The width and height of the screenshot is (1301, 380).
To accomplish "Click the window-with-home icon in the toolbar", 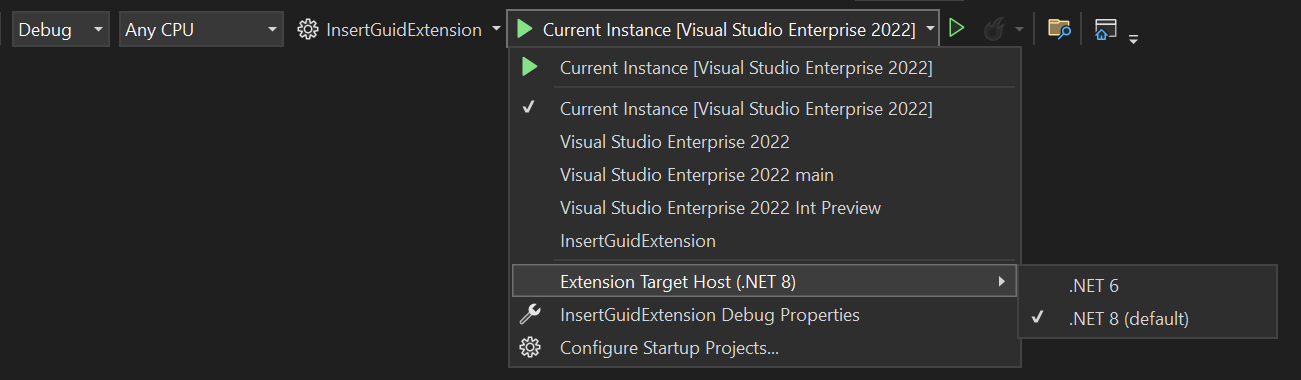I will point(1105,29).
